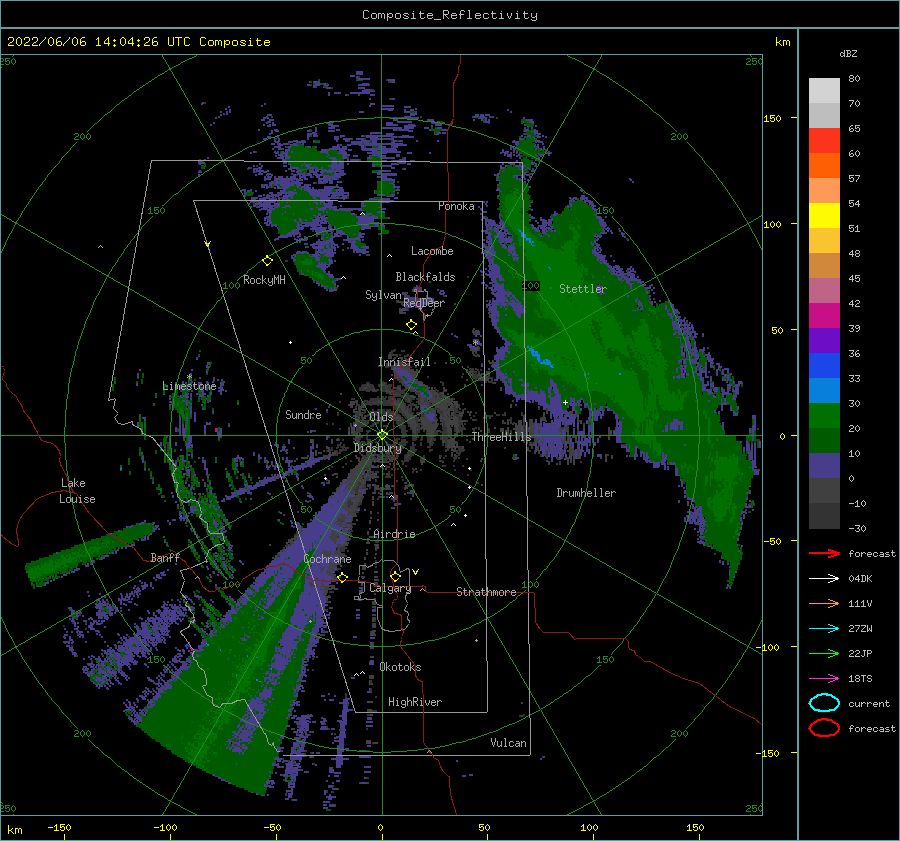Click the Drumheller city label
Image resolution: width=900 pixels, height=841 pixels.
point(586,493)
